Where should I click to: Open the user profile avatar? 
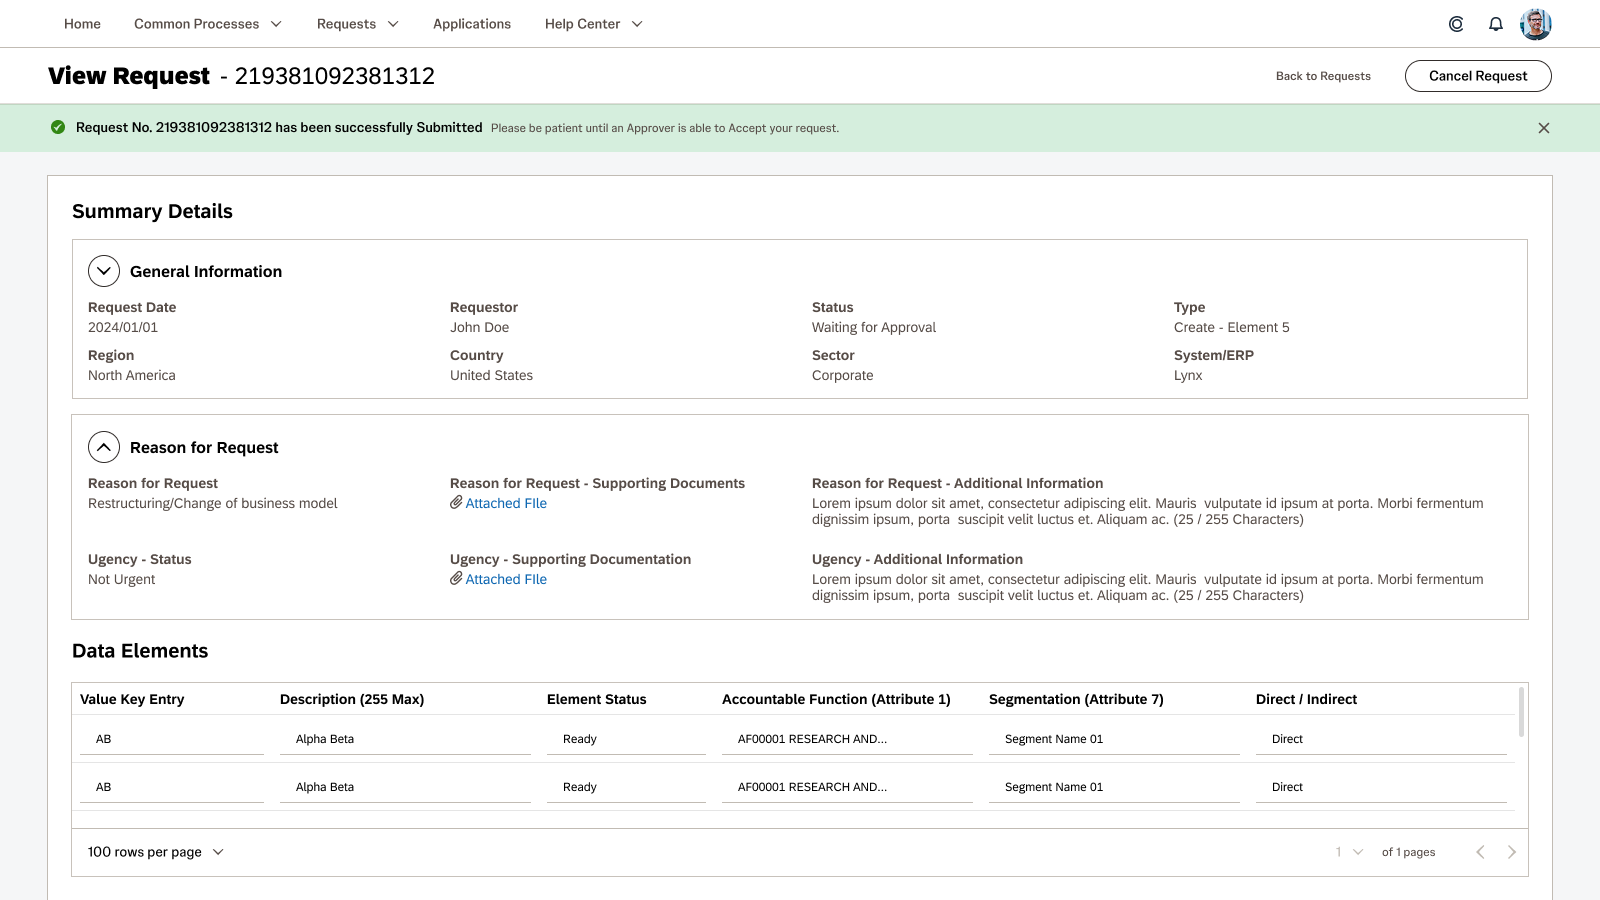pos(1535,24)
